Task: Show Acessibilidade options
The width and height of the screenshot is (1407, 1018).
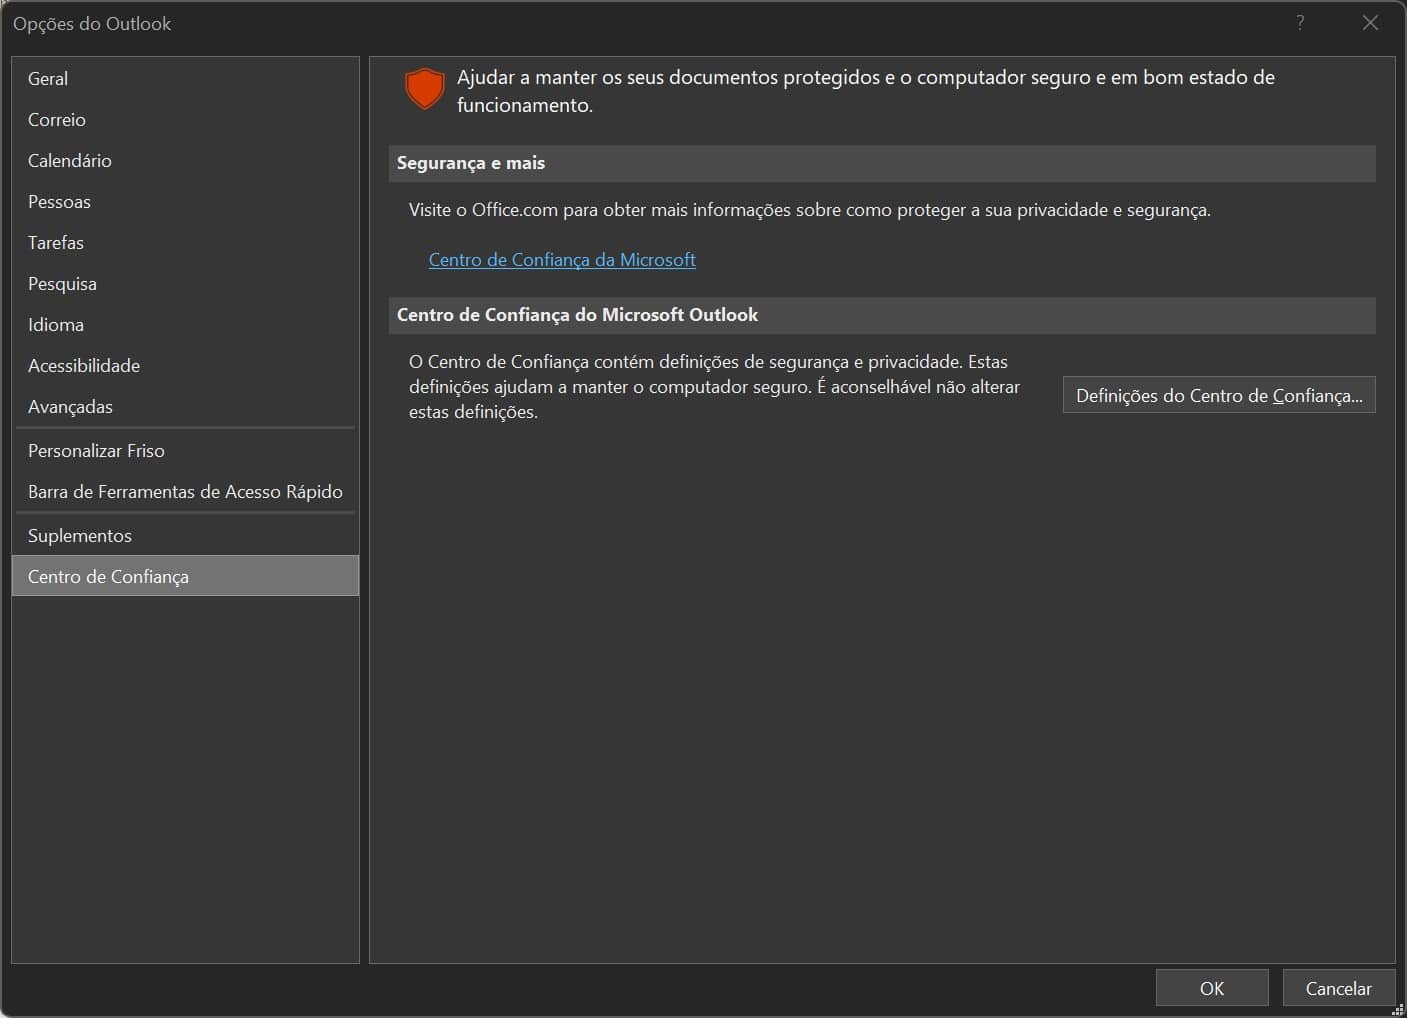Action: pyautogui.click(x=84, y=365)
